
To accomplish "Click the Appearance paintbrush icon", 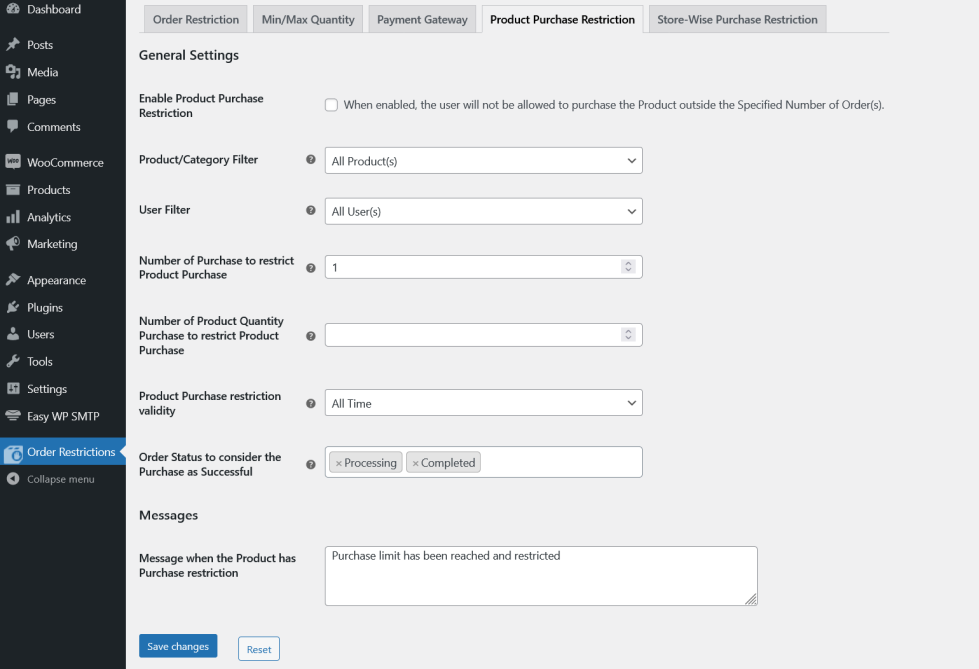I will tap(13, 280).
